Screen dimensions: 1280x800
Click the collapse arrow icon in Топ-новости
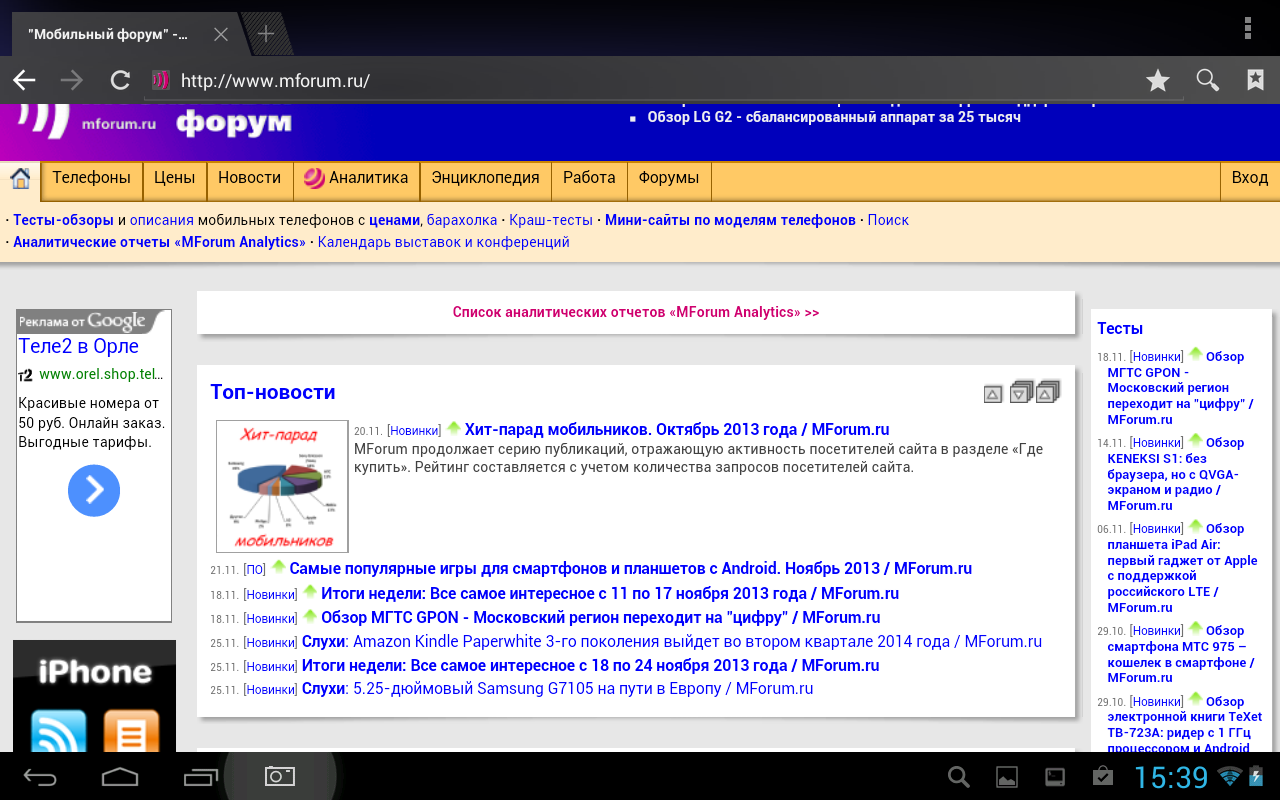pos(993,394)
